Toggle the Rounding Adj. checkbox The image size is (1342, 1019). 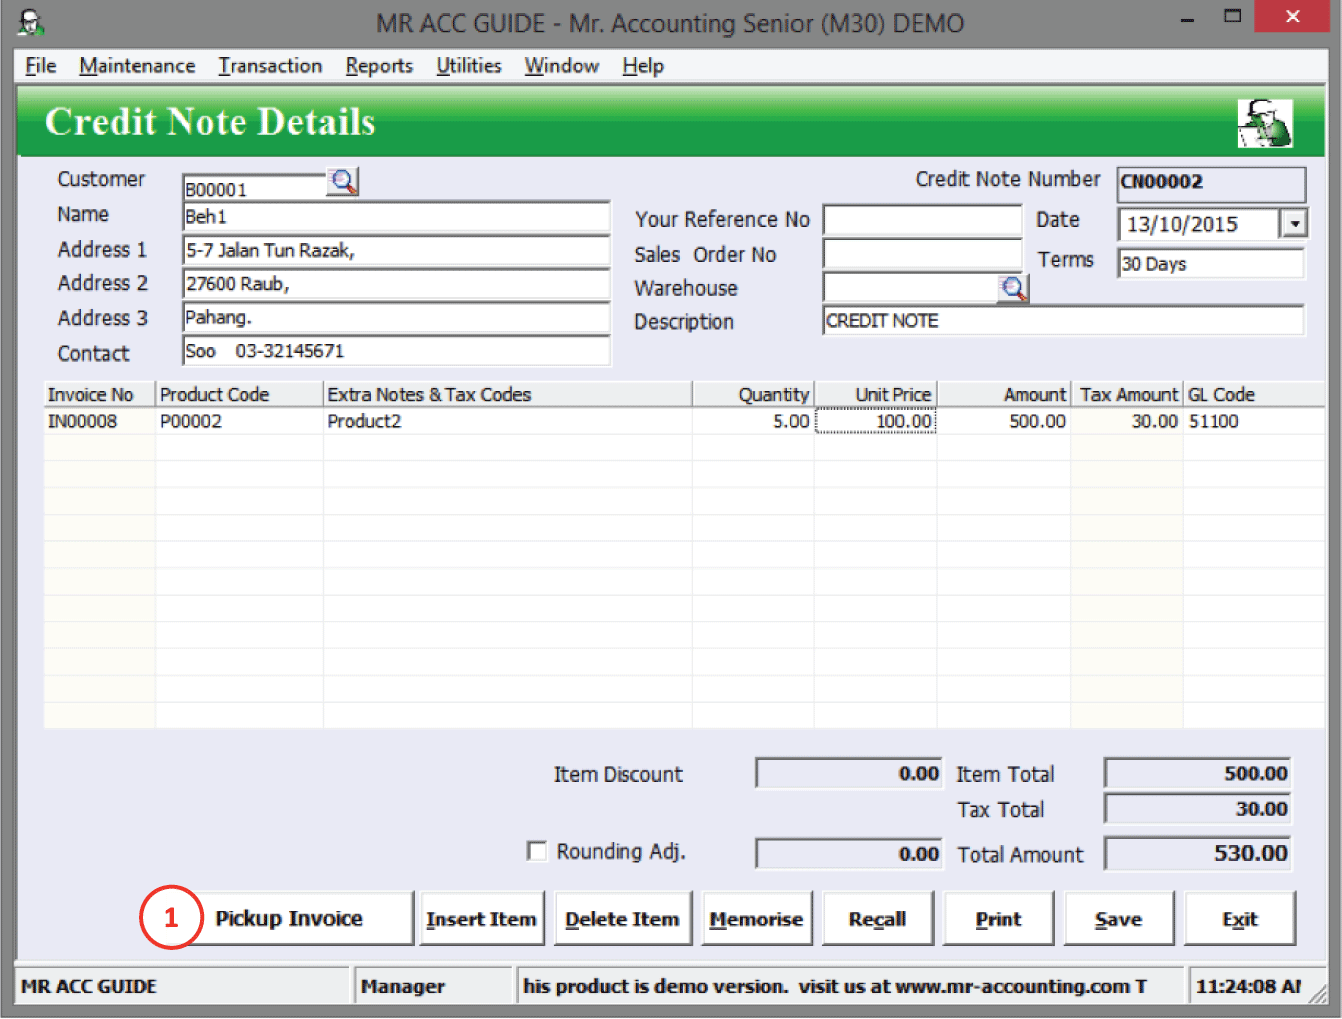coord(537,851)
